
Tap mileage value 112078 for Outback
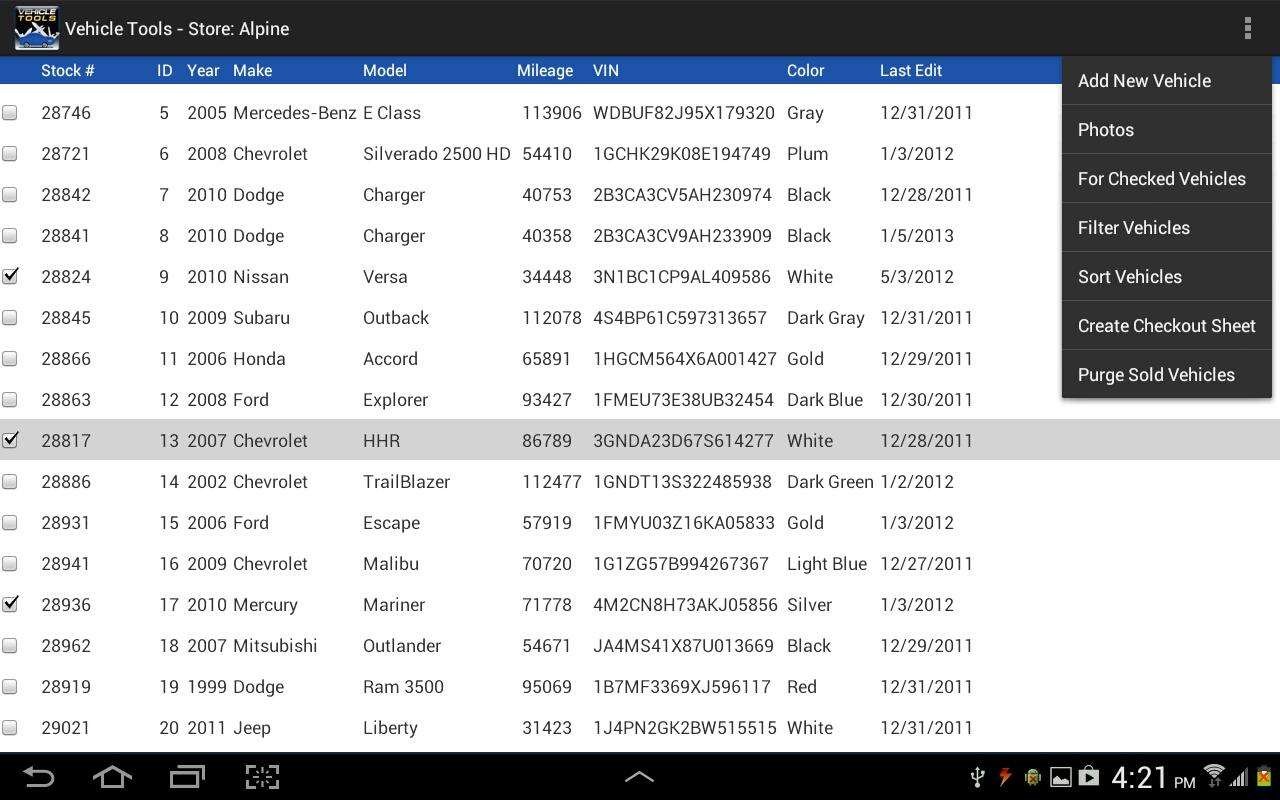pyautogui.click(x=552, y=318)
